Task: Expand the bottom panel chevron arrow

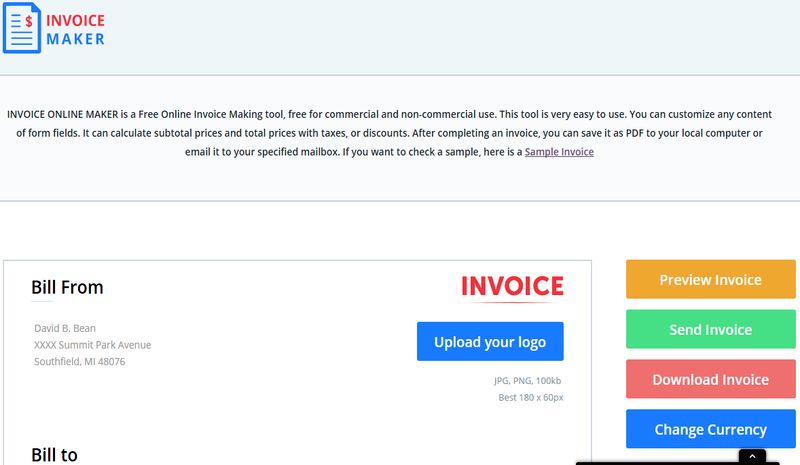Action: tap(752, 457)
